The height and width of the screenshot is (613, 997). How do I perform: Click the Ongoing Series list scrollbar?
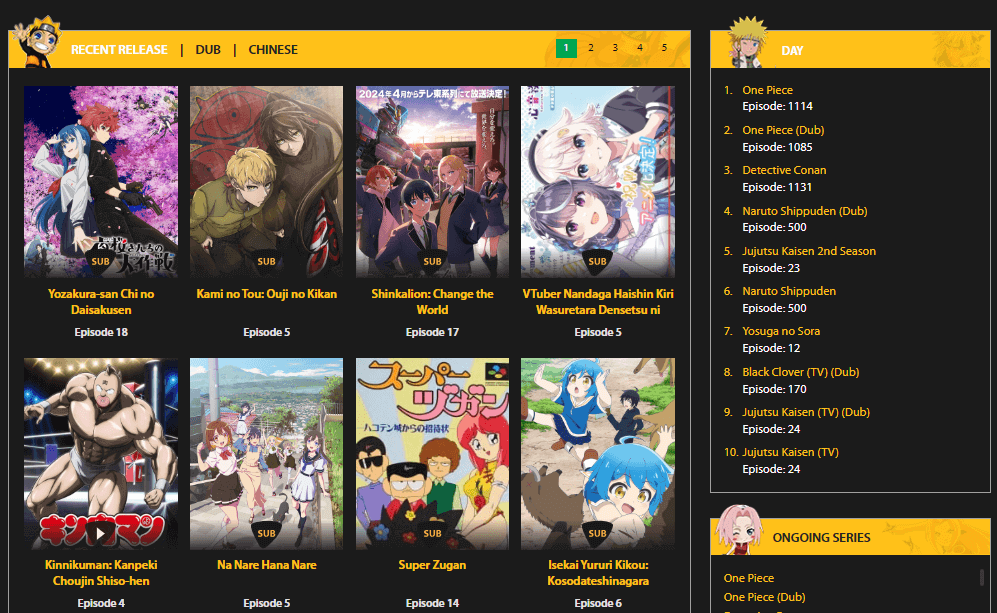tap(982, 577)
